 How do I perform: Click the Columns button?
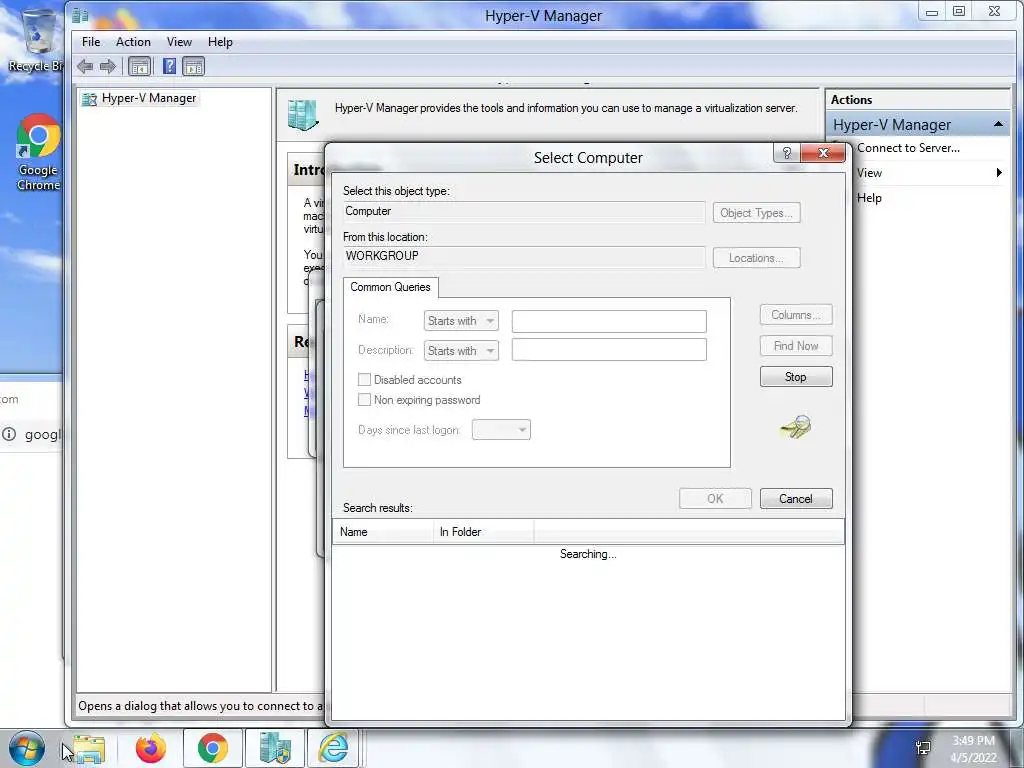click(796, 315)
